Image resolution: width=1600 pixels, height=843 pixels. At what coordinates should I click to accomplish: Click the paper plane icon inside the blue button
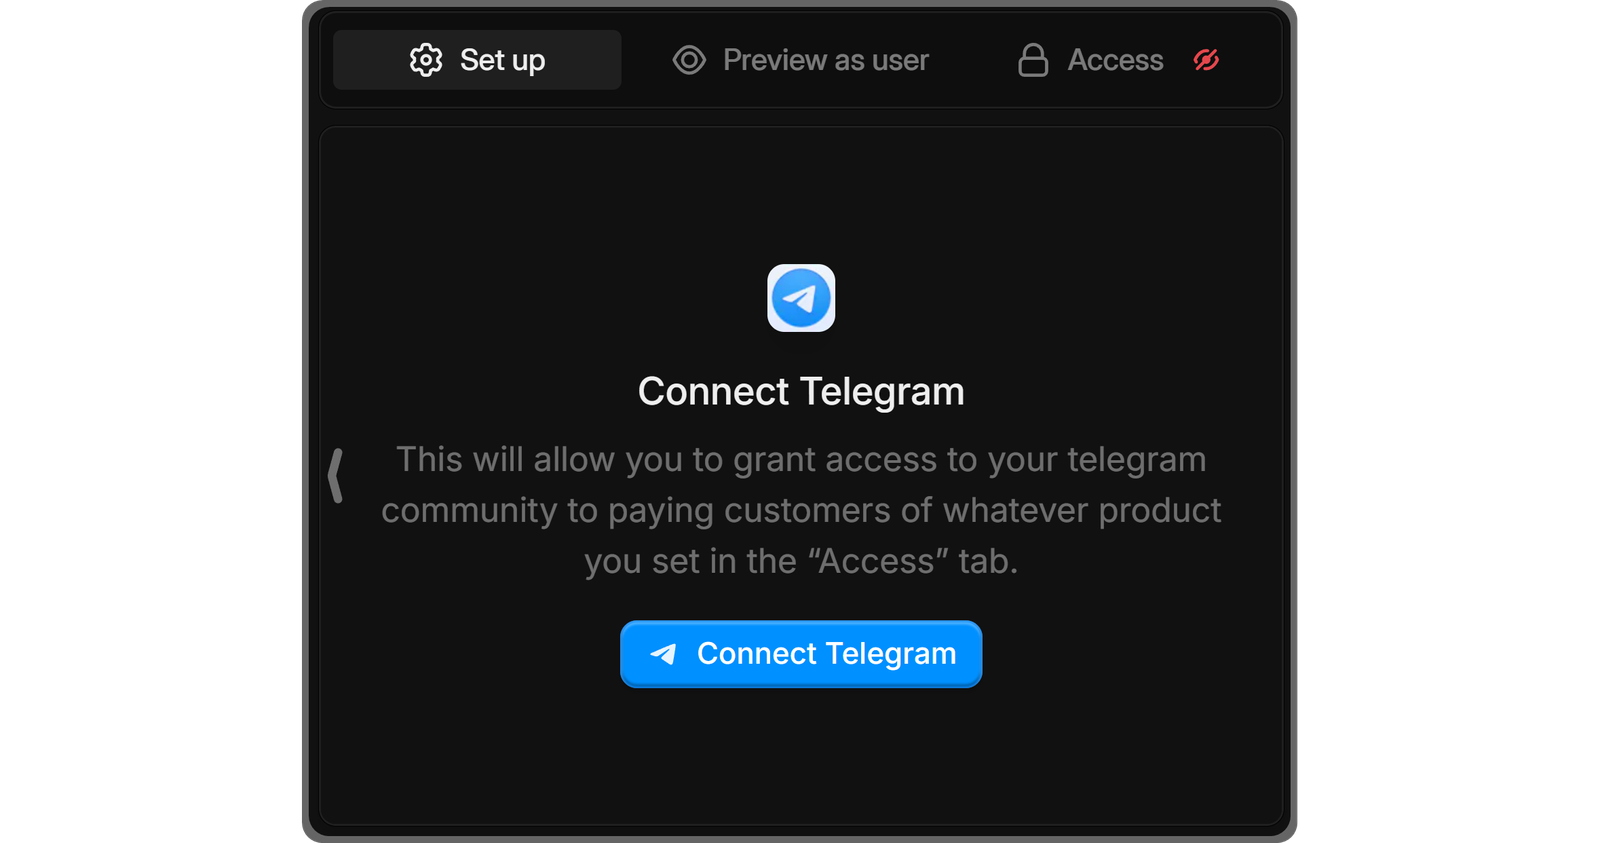point(665,653)
